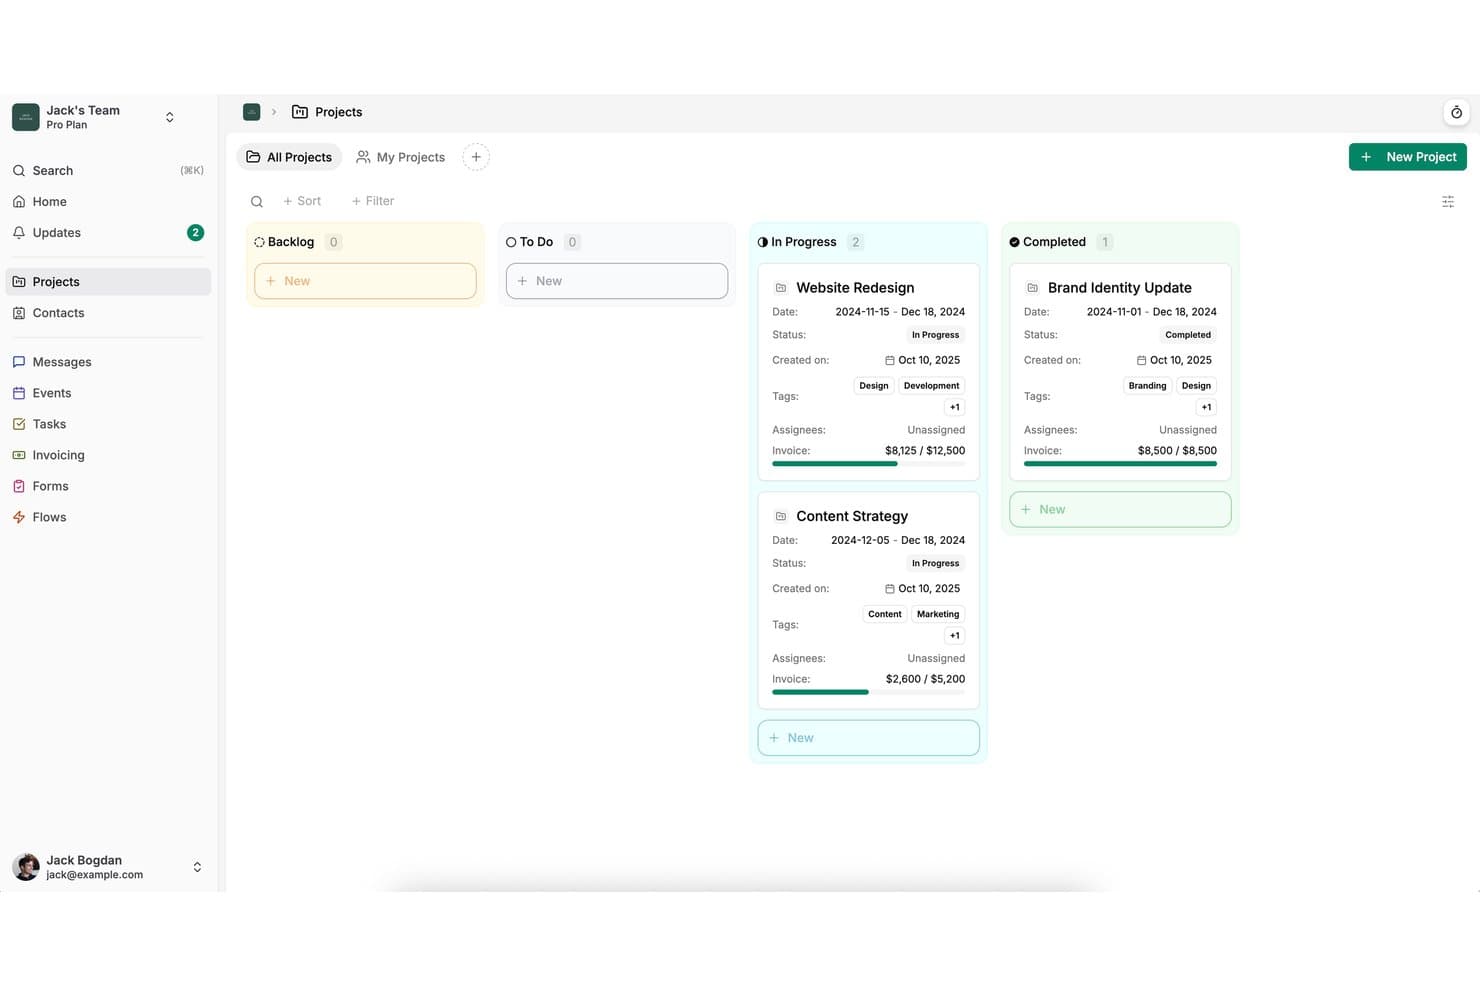1480x987 pixels.
Task: Open the Filter options
Action: pos(373,201)
